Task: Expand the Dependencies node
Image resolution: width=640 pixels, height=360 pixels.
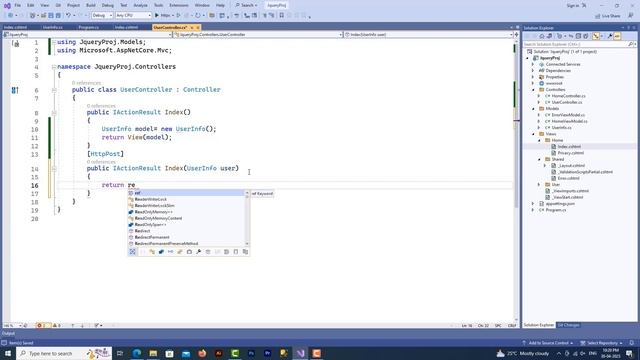Action: tap(533, 71)
